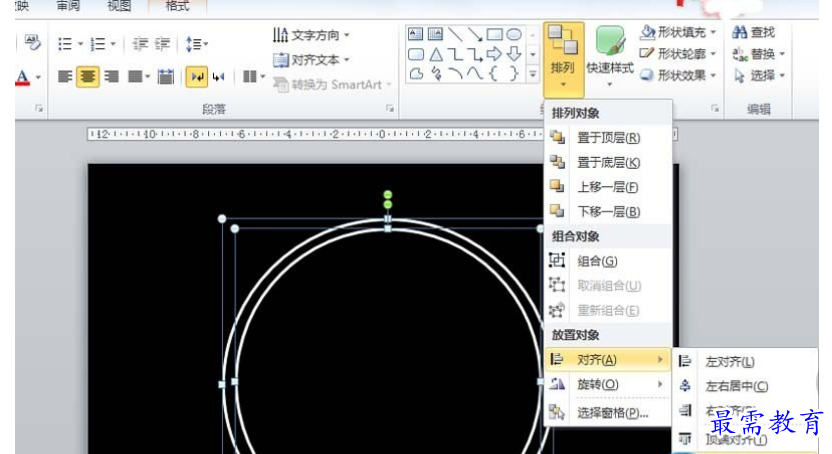The image size is (832, 454).
Task: Click the numbered list icon
Action: 98,43
